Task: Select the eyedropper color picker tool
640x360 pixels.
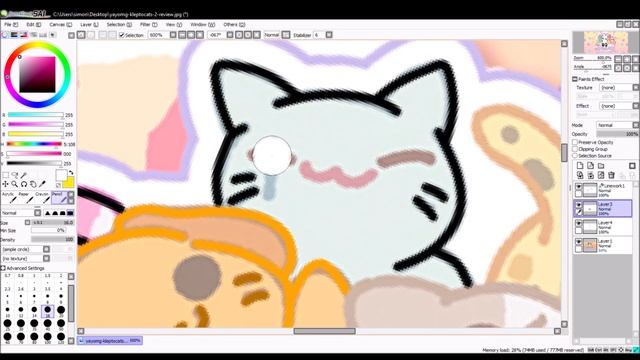Action: point(42,184)
